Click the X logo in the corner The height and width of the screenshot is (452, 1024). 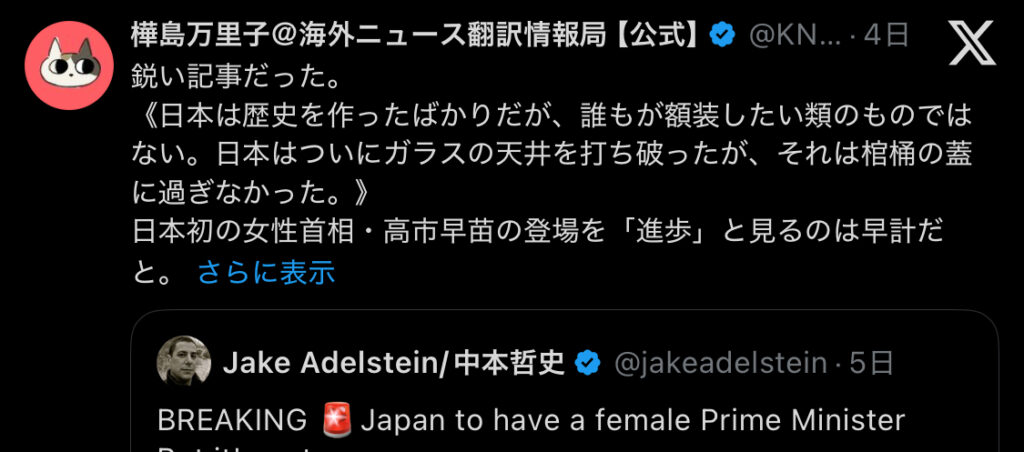972,42
